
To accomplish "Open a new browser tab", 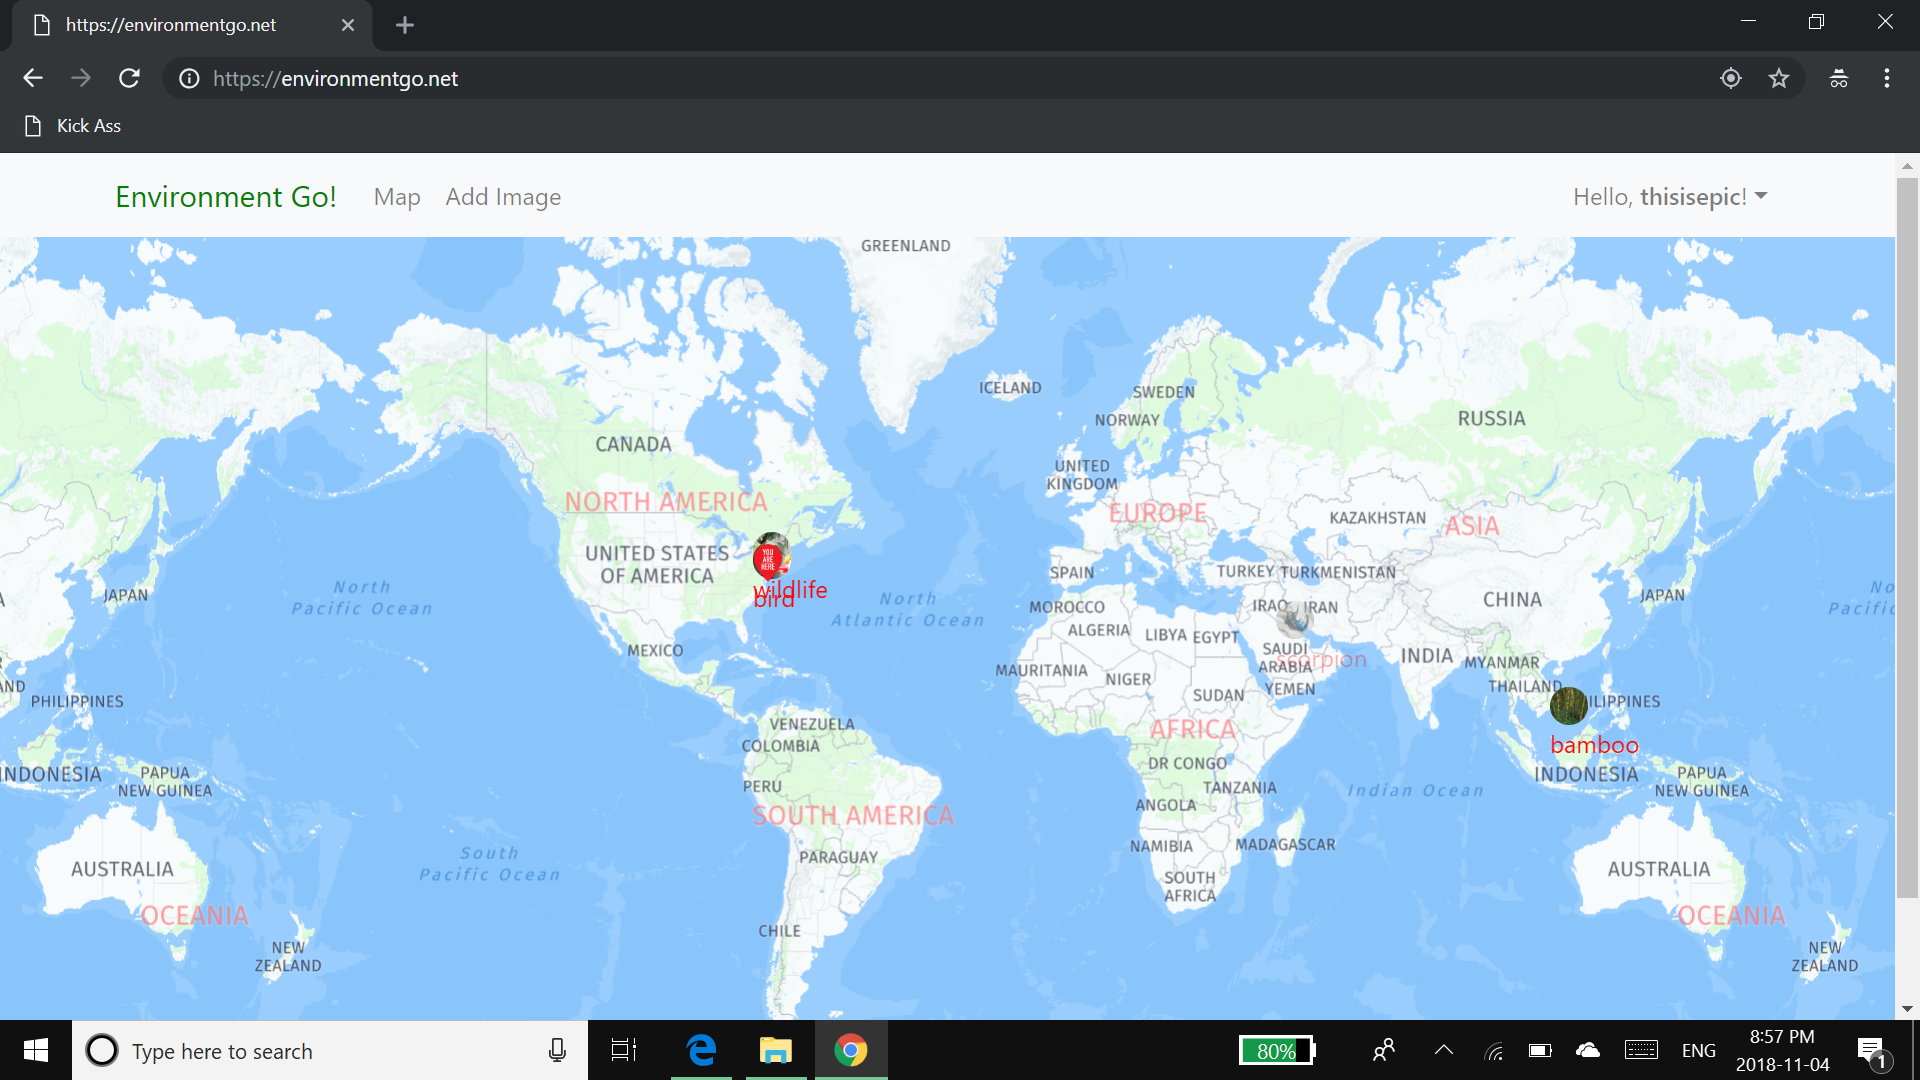I will pyautogui.click(x=405, y=25).
